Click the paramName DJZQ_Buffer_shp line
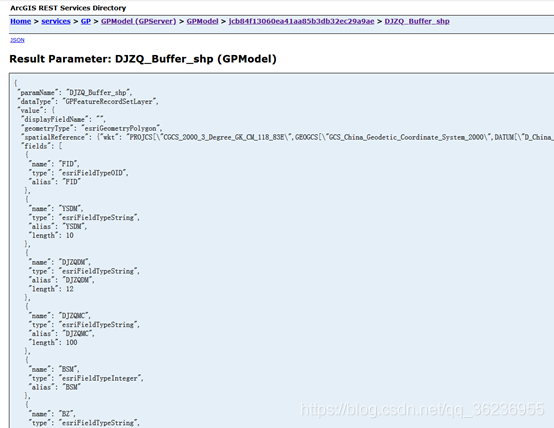 coord(75,93)
